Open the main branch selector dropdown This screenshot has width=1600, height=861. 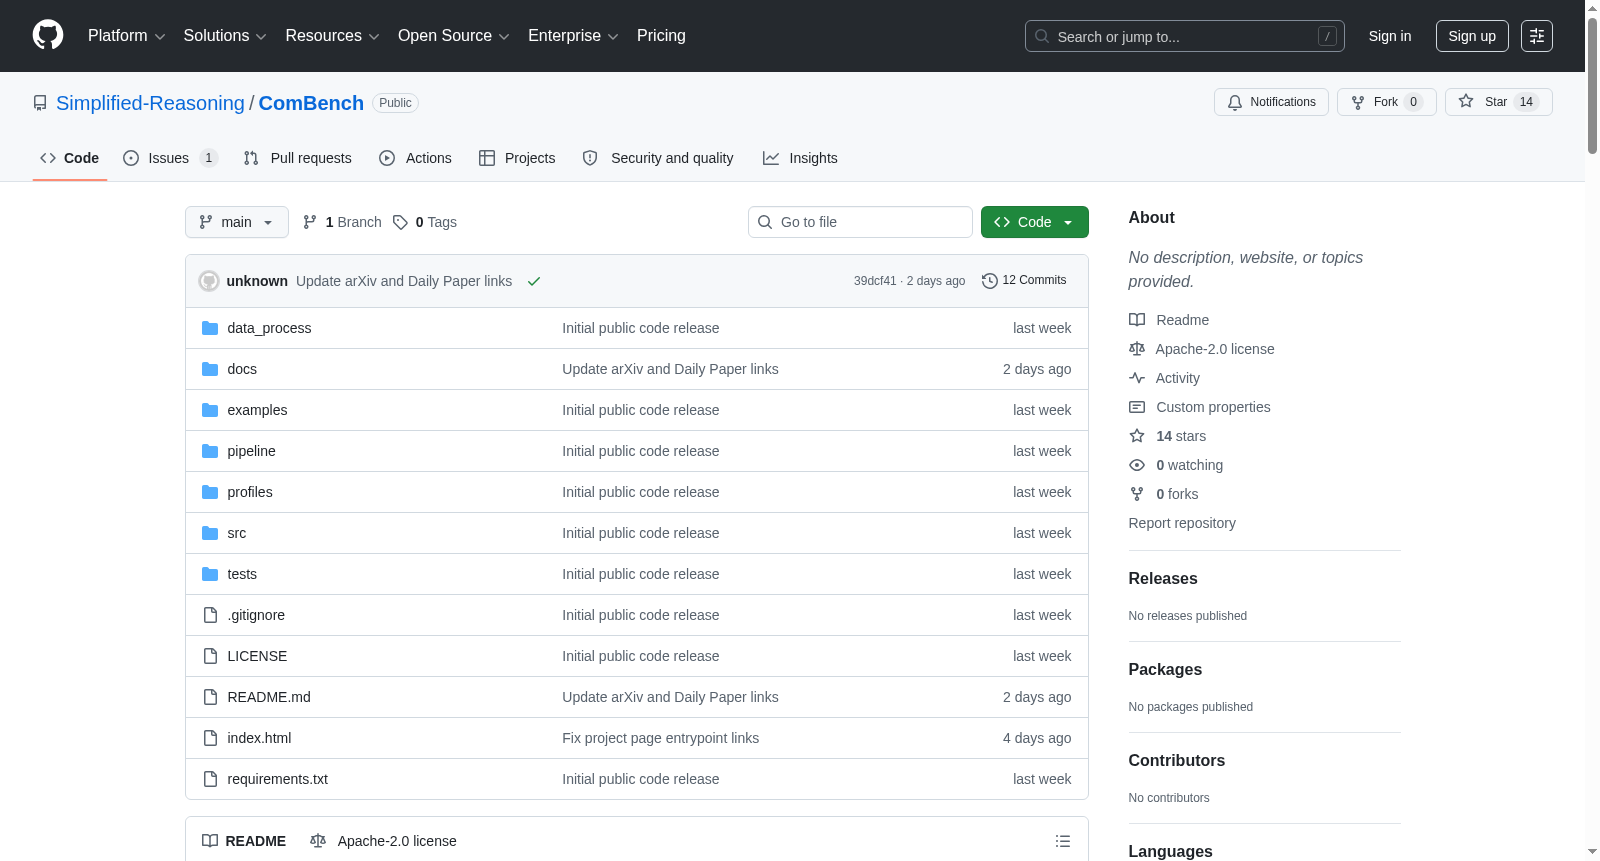coord(237,222)
